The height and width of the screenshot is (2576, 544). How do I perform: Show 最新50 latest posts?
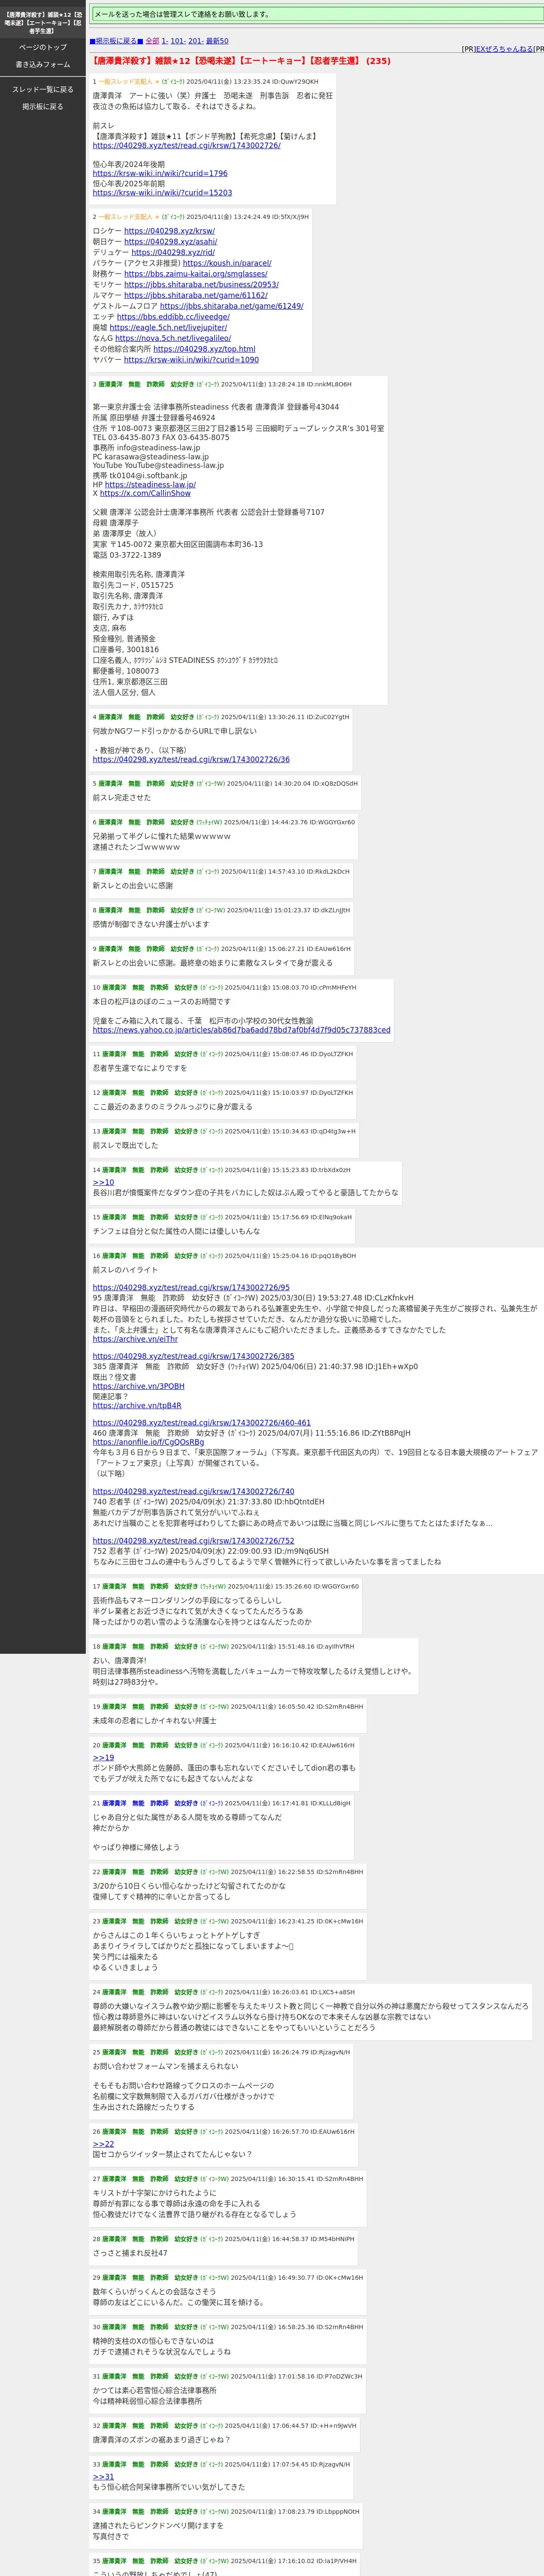coord(217,41)
